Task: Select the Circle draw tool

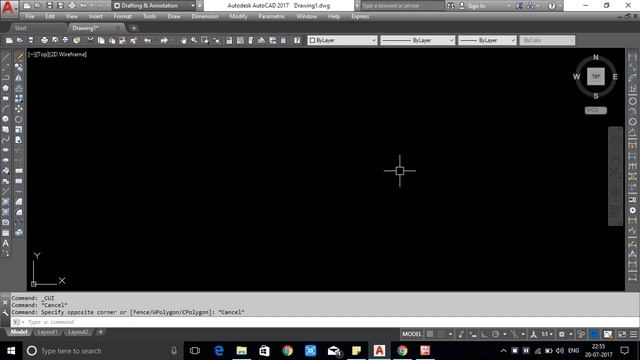Action: [5, 119]
